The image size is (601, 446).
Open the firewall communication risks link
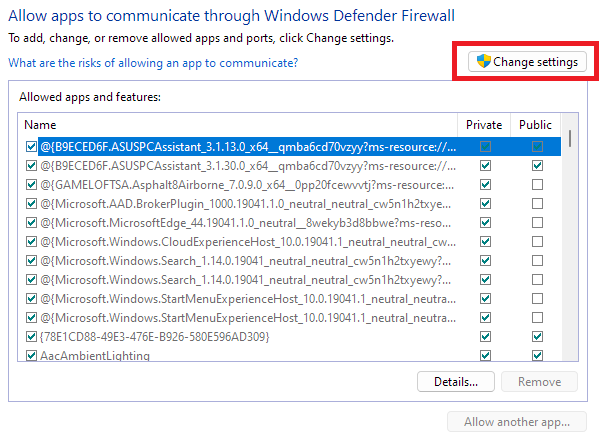tap(152, 63)
